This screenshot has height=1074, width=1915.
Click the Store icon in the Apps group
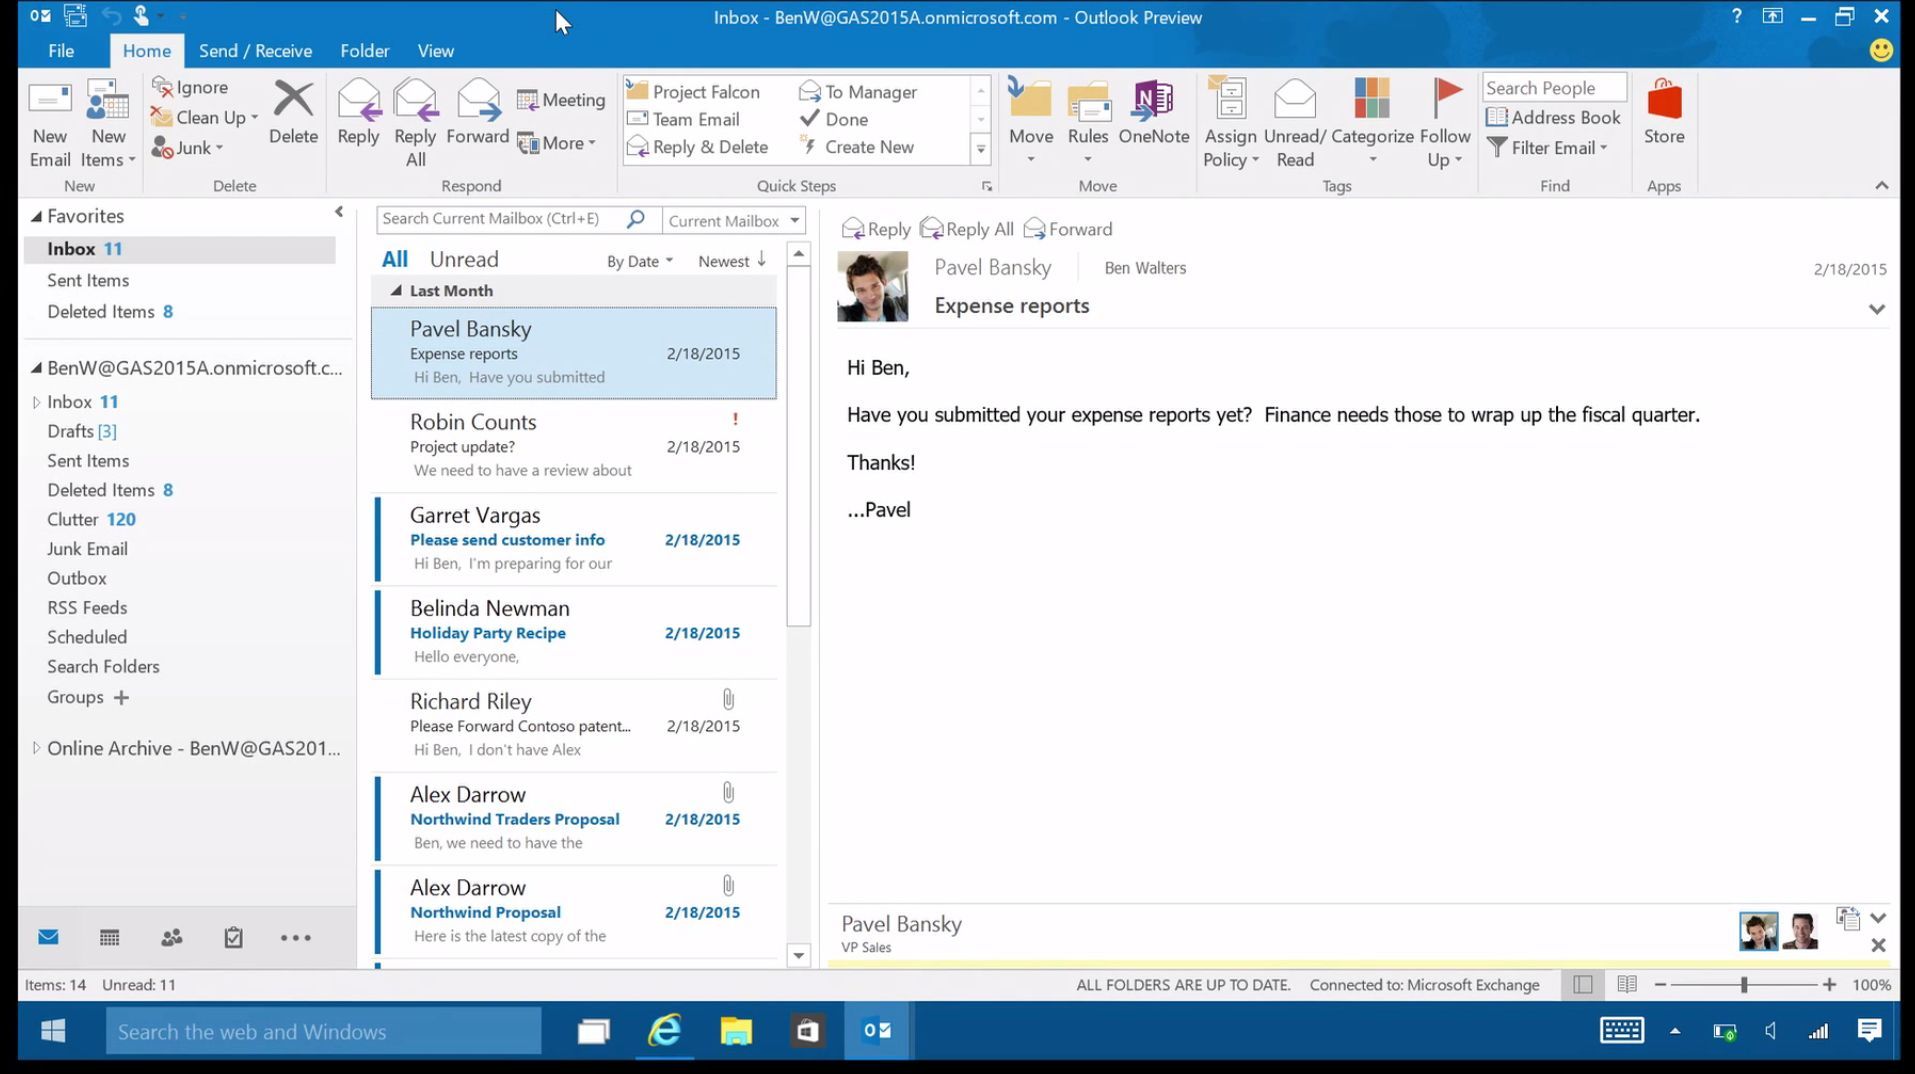pos(1663,112)
